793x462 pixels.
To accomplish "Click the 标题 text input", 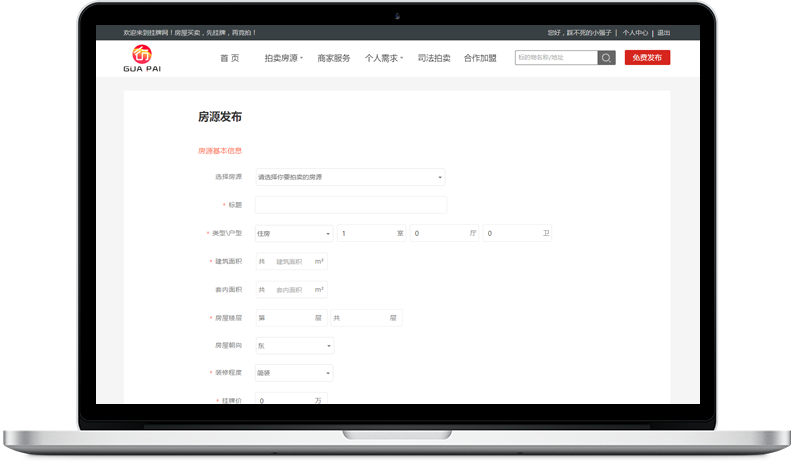I will (351, 205).
